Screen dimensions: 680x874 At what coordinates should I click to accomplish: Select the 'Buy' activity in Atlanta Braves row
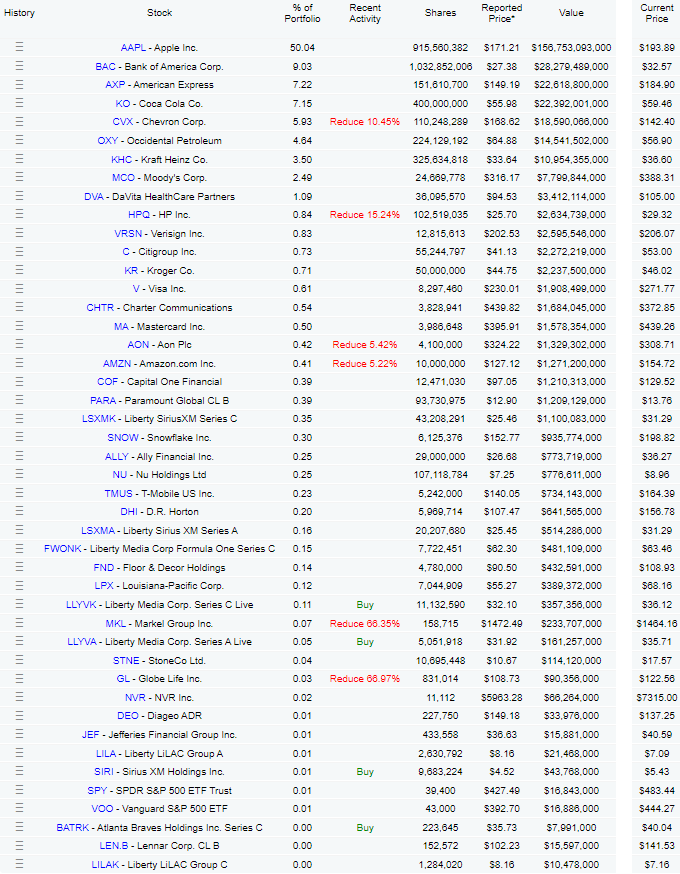click(x=365, y=828)
